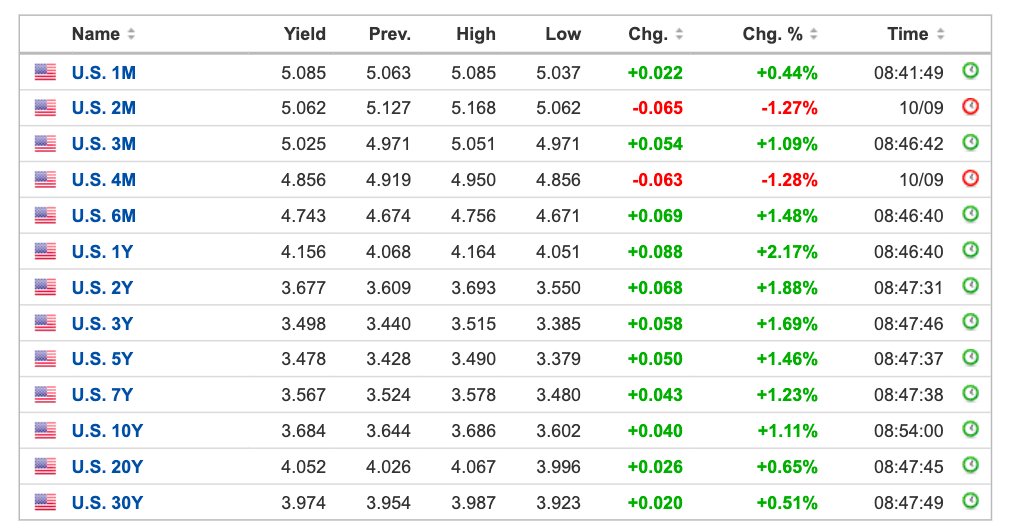Image resolution: width=1014 pixels, height=530 pixels.
Task: Click the Yield column header
Action: [x=305, y=34]
